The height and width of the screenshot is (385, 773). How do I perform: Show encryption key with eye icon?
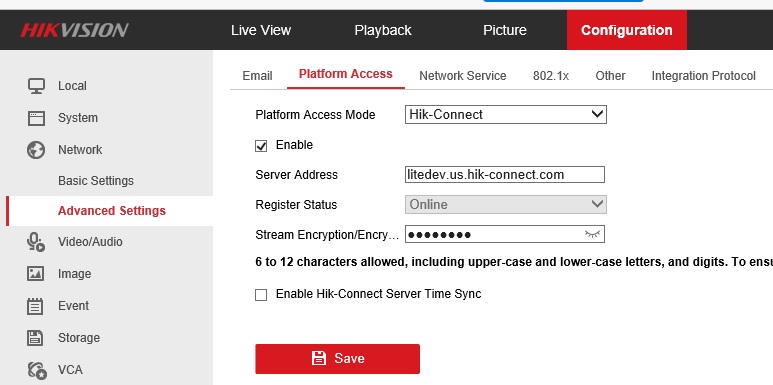(x=592, y=234)
